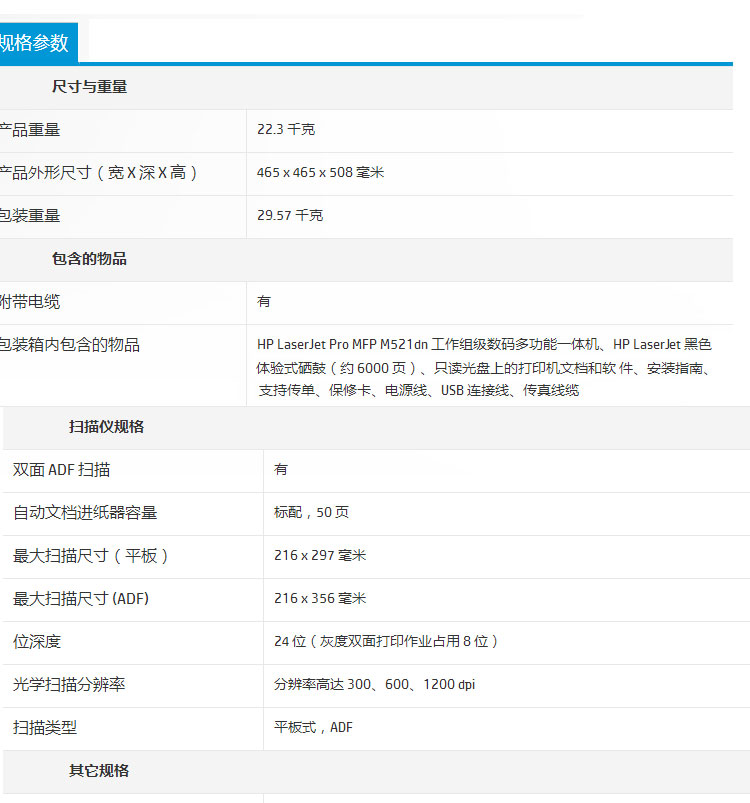Open the 规格参数 tab
Viewport: 750px width, 803px height.
(x=38, y=43)
